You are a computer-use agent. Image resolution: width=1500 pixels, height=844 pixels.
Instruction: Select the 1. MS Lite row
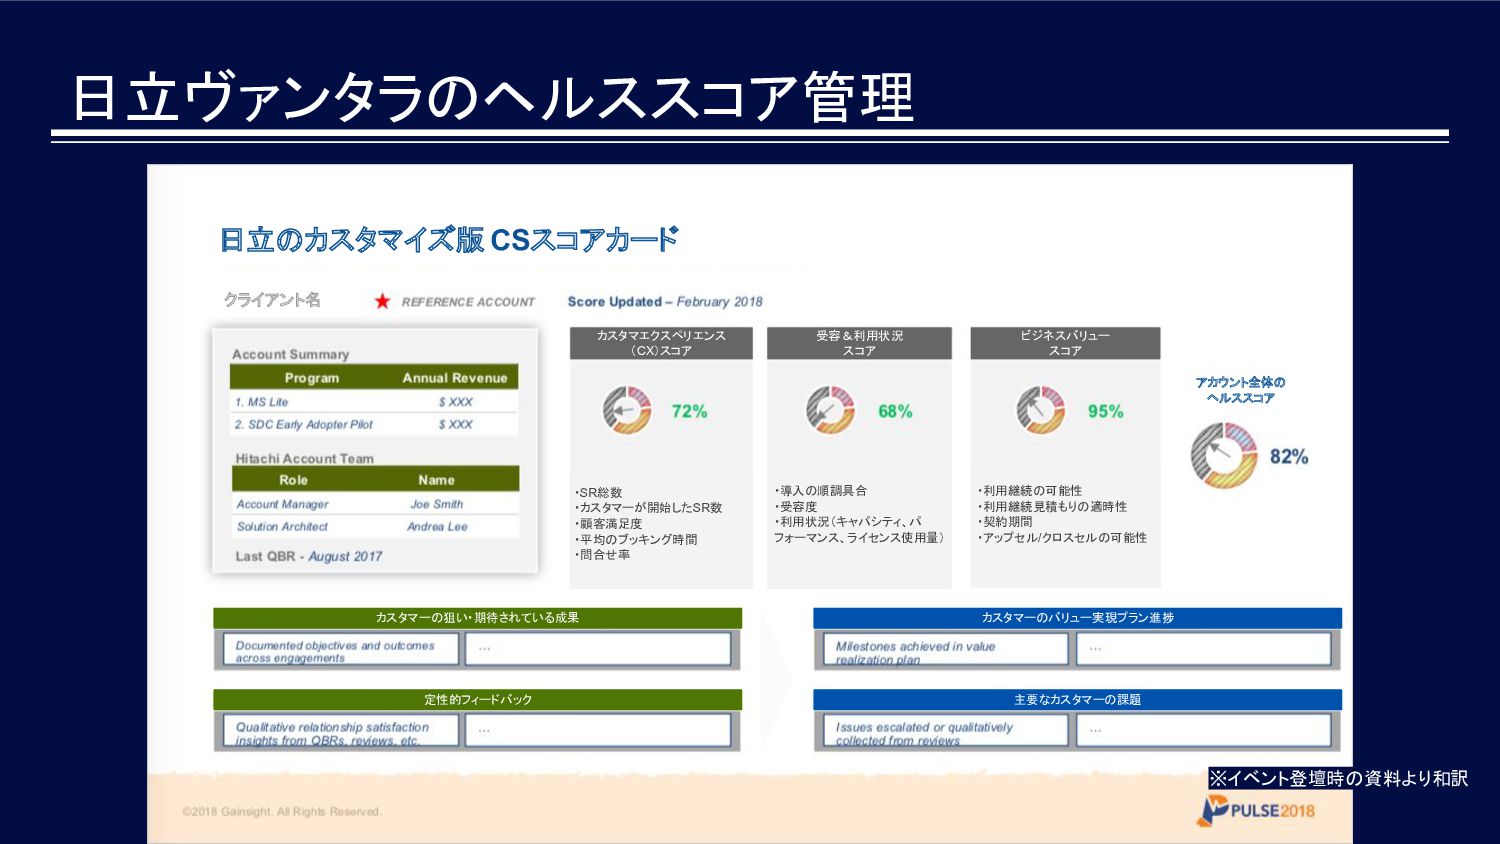click(x=374, y=402)
